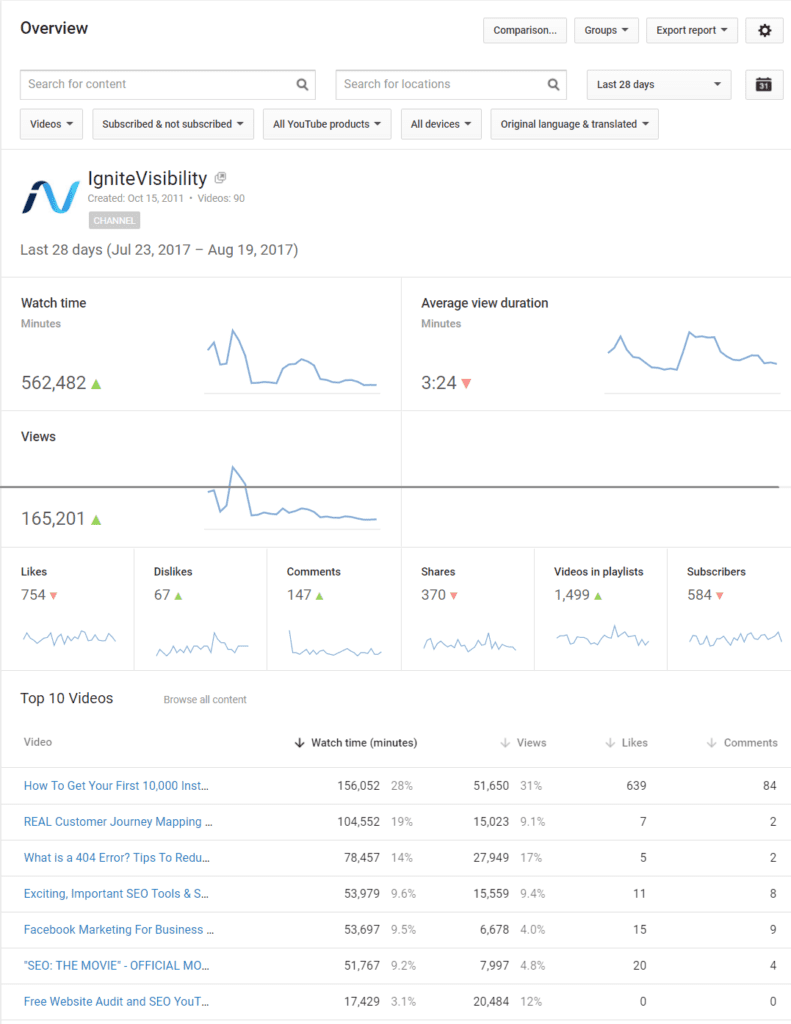Viewport: 791px width, 1024px height.
Task: Click watch time value 562,482
Action: (x=54, y=383)
